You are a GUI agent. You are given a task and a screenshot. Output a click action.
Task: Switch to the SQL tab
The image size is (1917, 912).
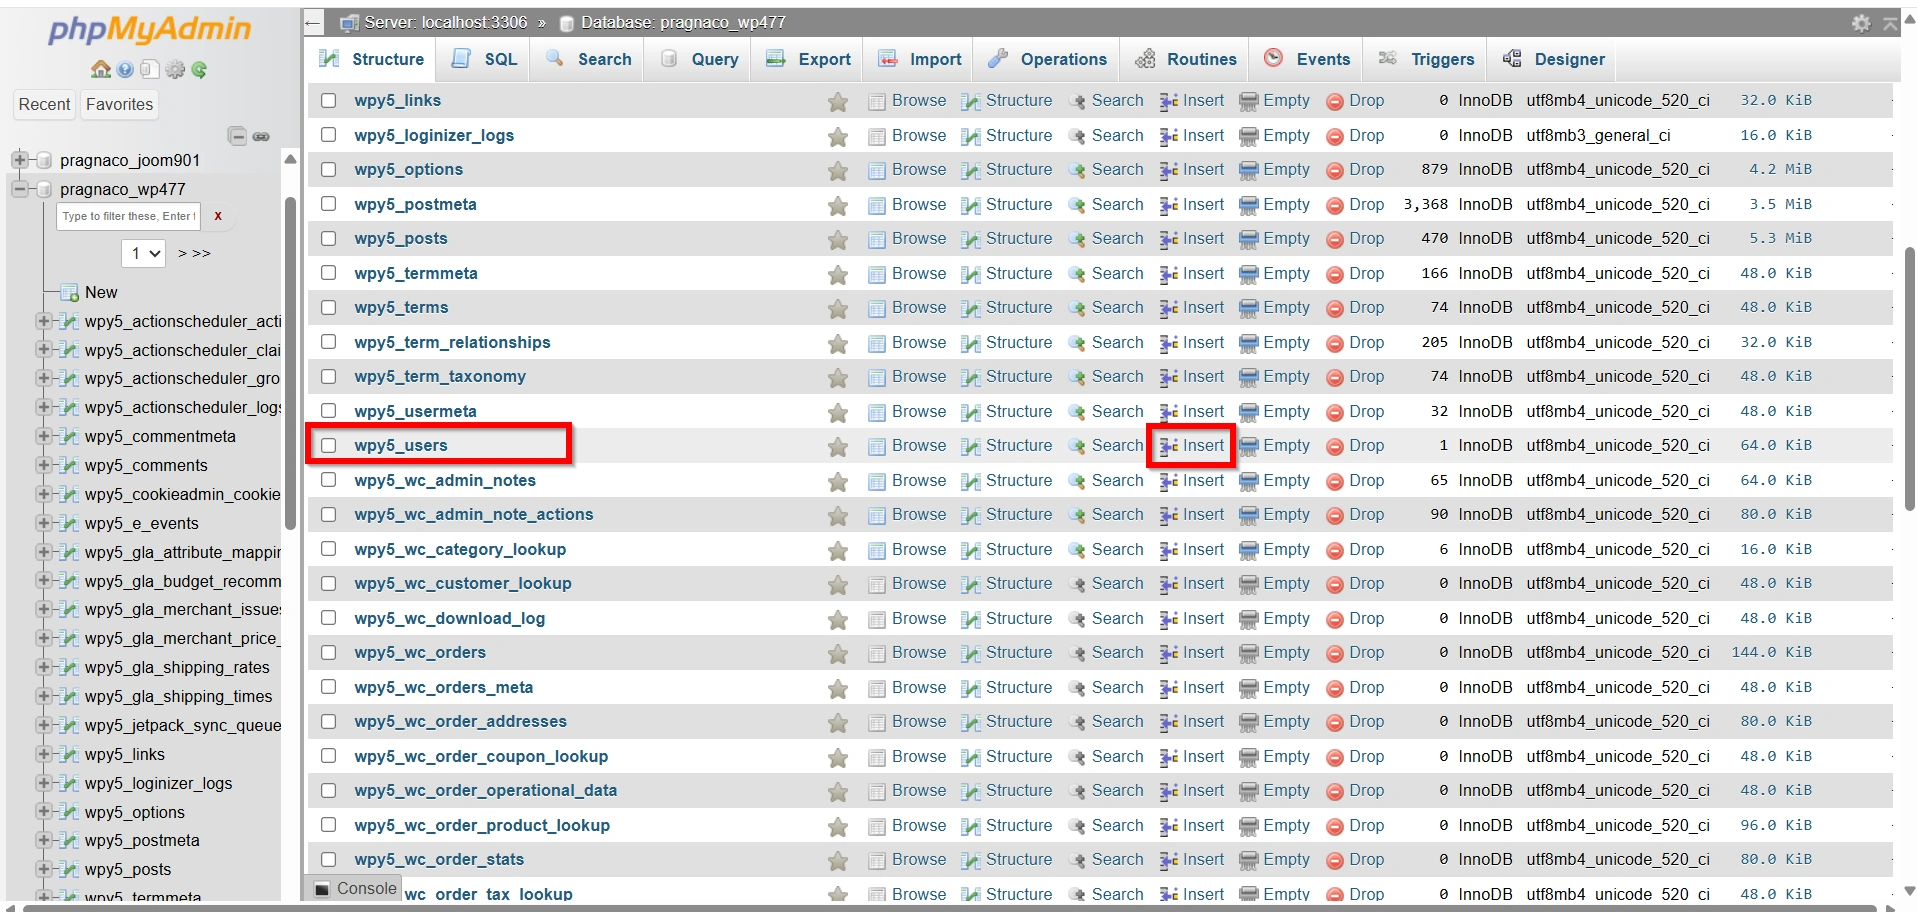click(485, 59)
